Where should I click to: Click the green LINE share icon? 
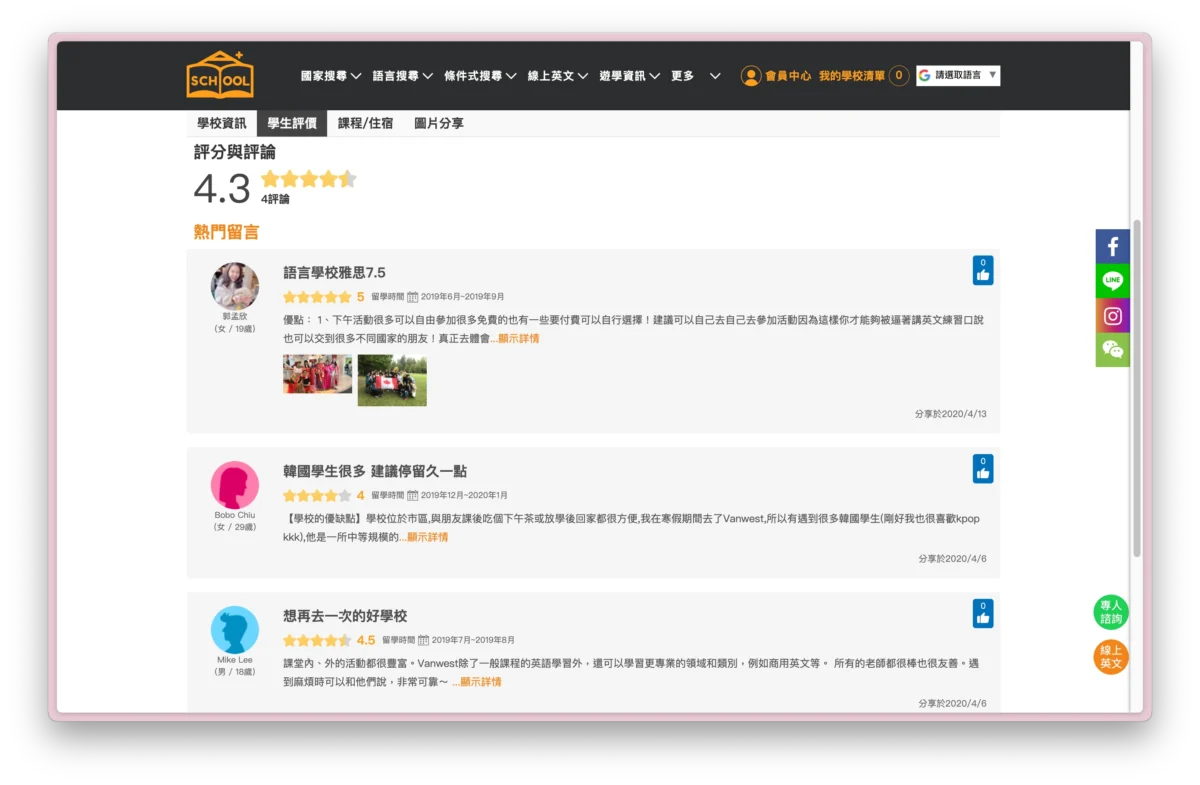1112,281
